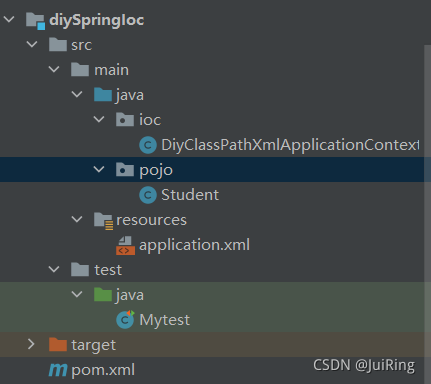This screenshot has width=431, height=384.
Task: Open the application.xml file
Action: tap(194, 246)
